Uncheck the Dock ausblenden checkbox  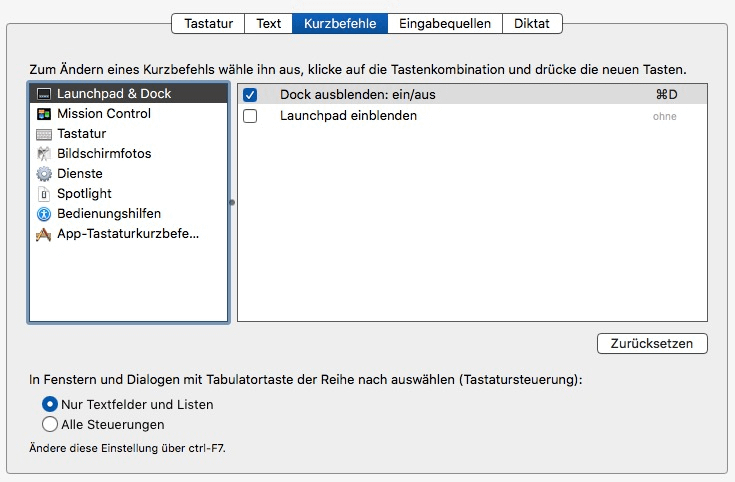pyautogui.click(x=251, y=95)
